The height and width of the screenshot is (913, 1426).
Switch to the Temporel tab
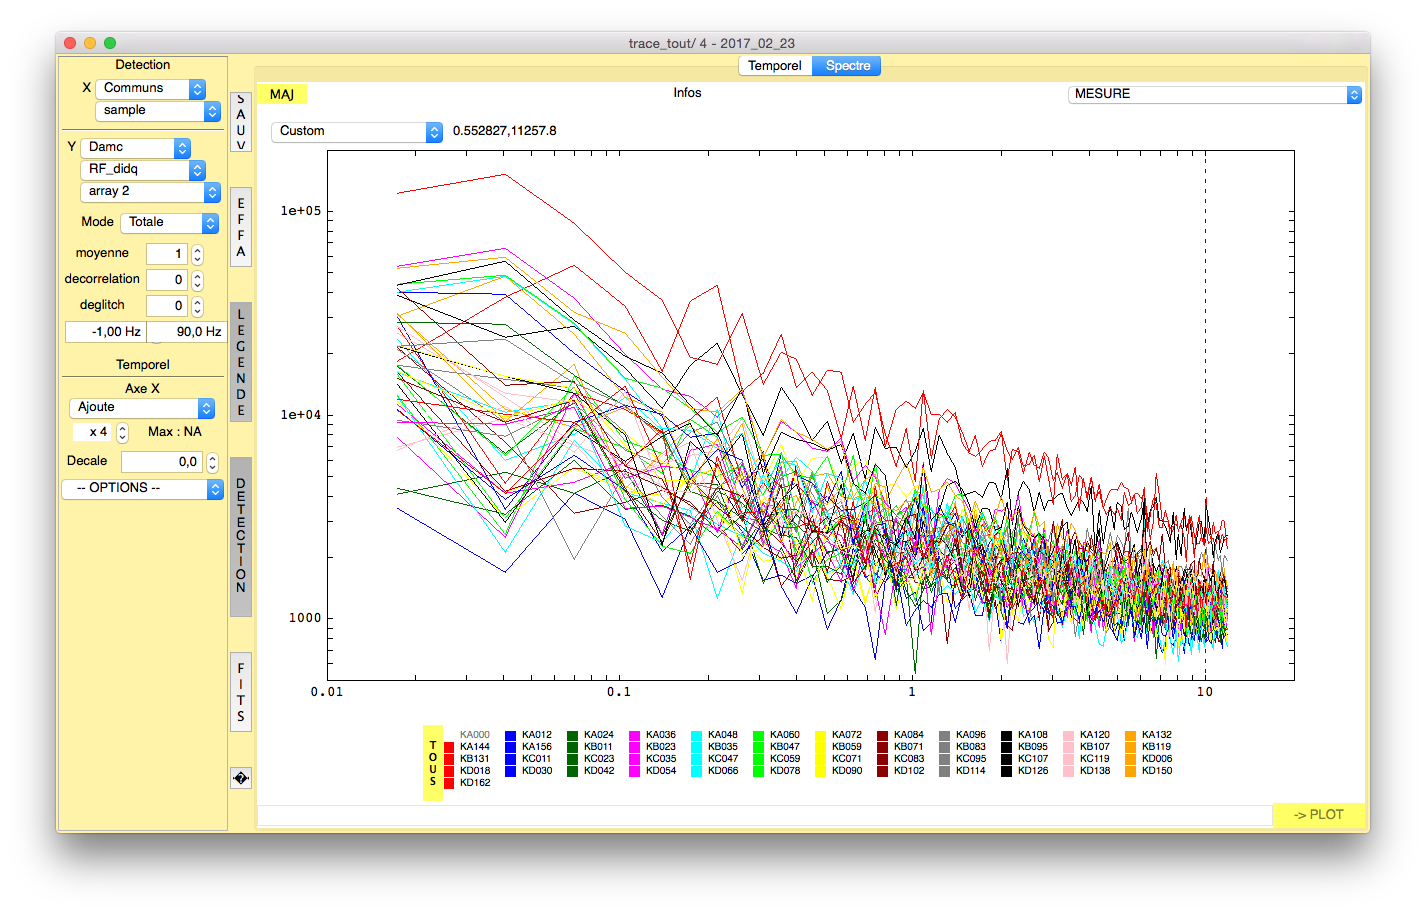[774, 66]
